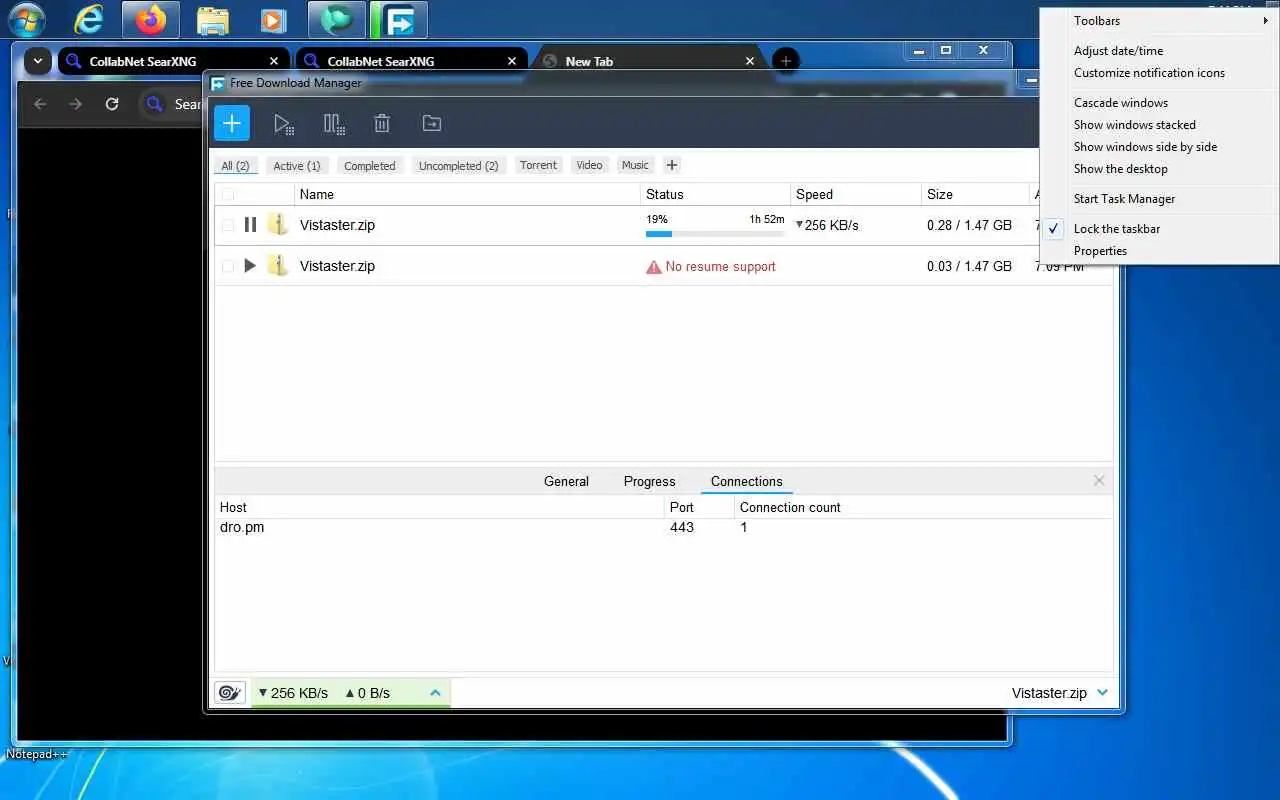Click the dro.pm host entry
The height and width of the screenshot is (800, 1280).
coord(242,527)
